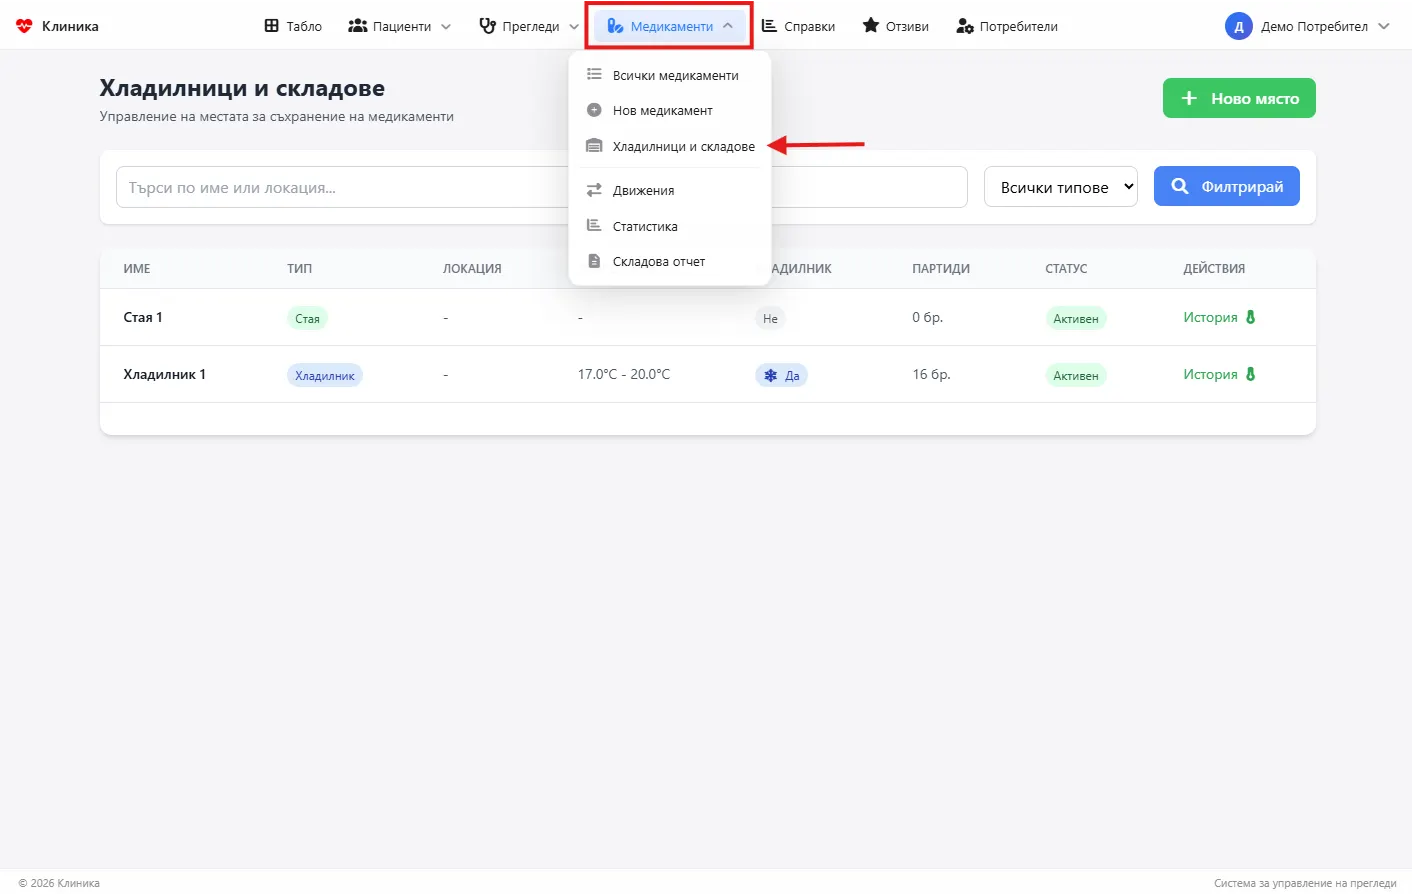Click the ТИП column header

300,268
